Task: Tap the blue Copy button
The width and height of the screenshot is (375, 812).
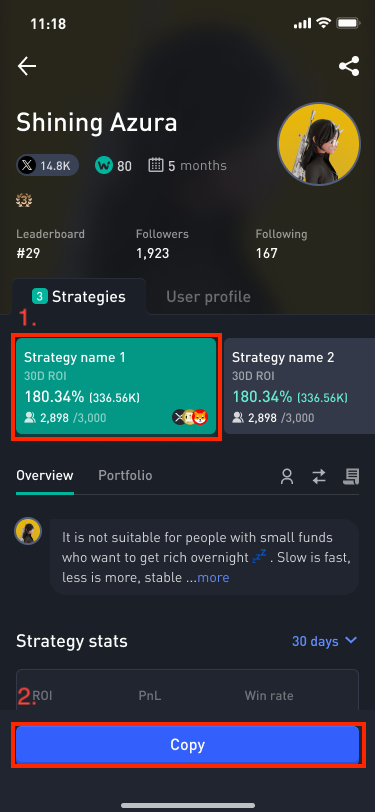Action: 188,745
